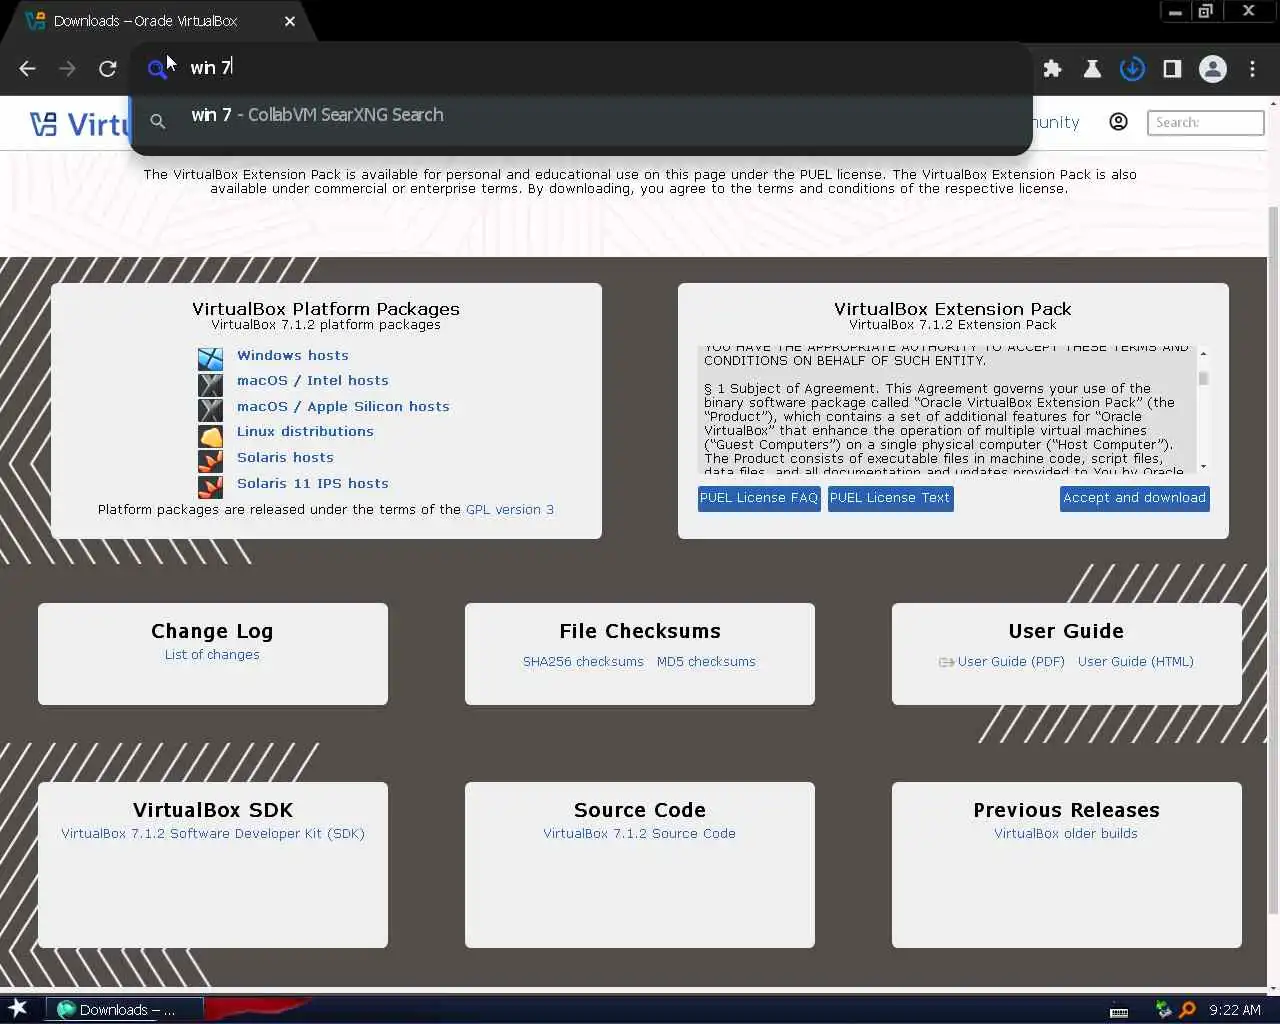Click the network tray icon
The height and width of the screenshot is (1024, 1280).
tap(1163, 1010)
